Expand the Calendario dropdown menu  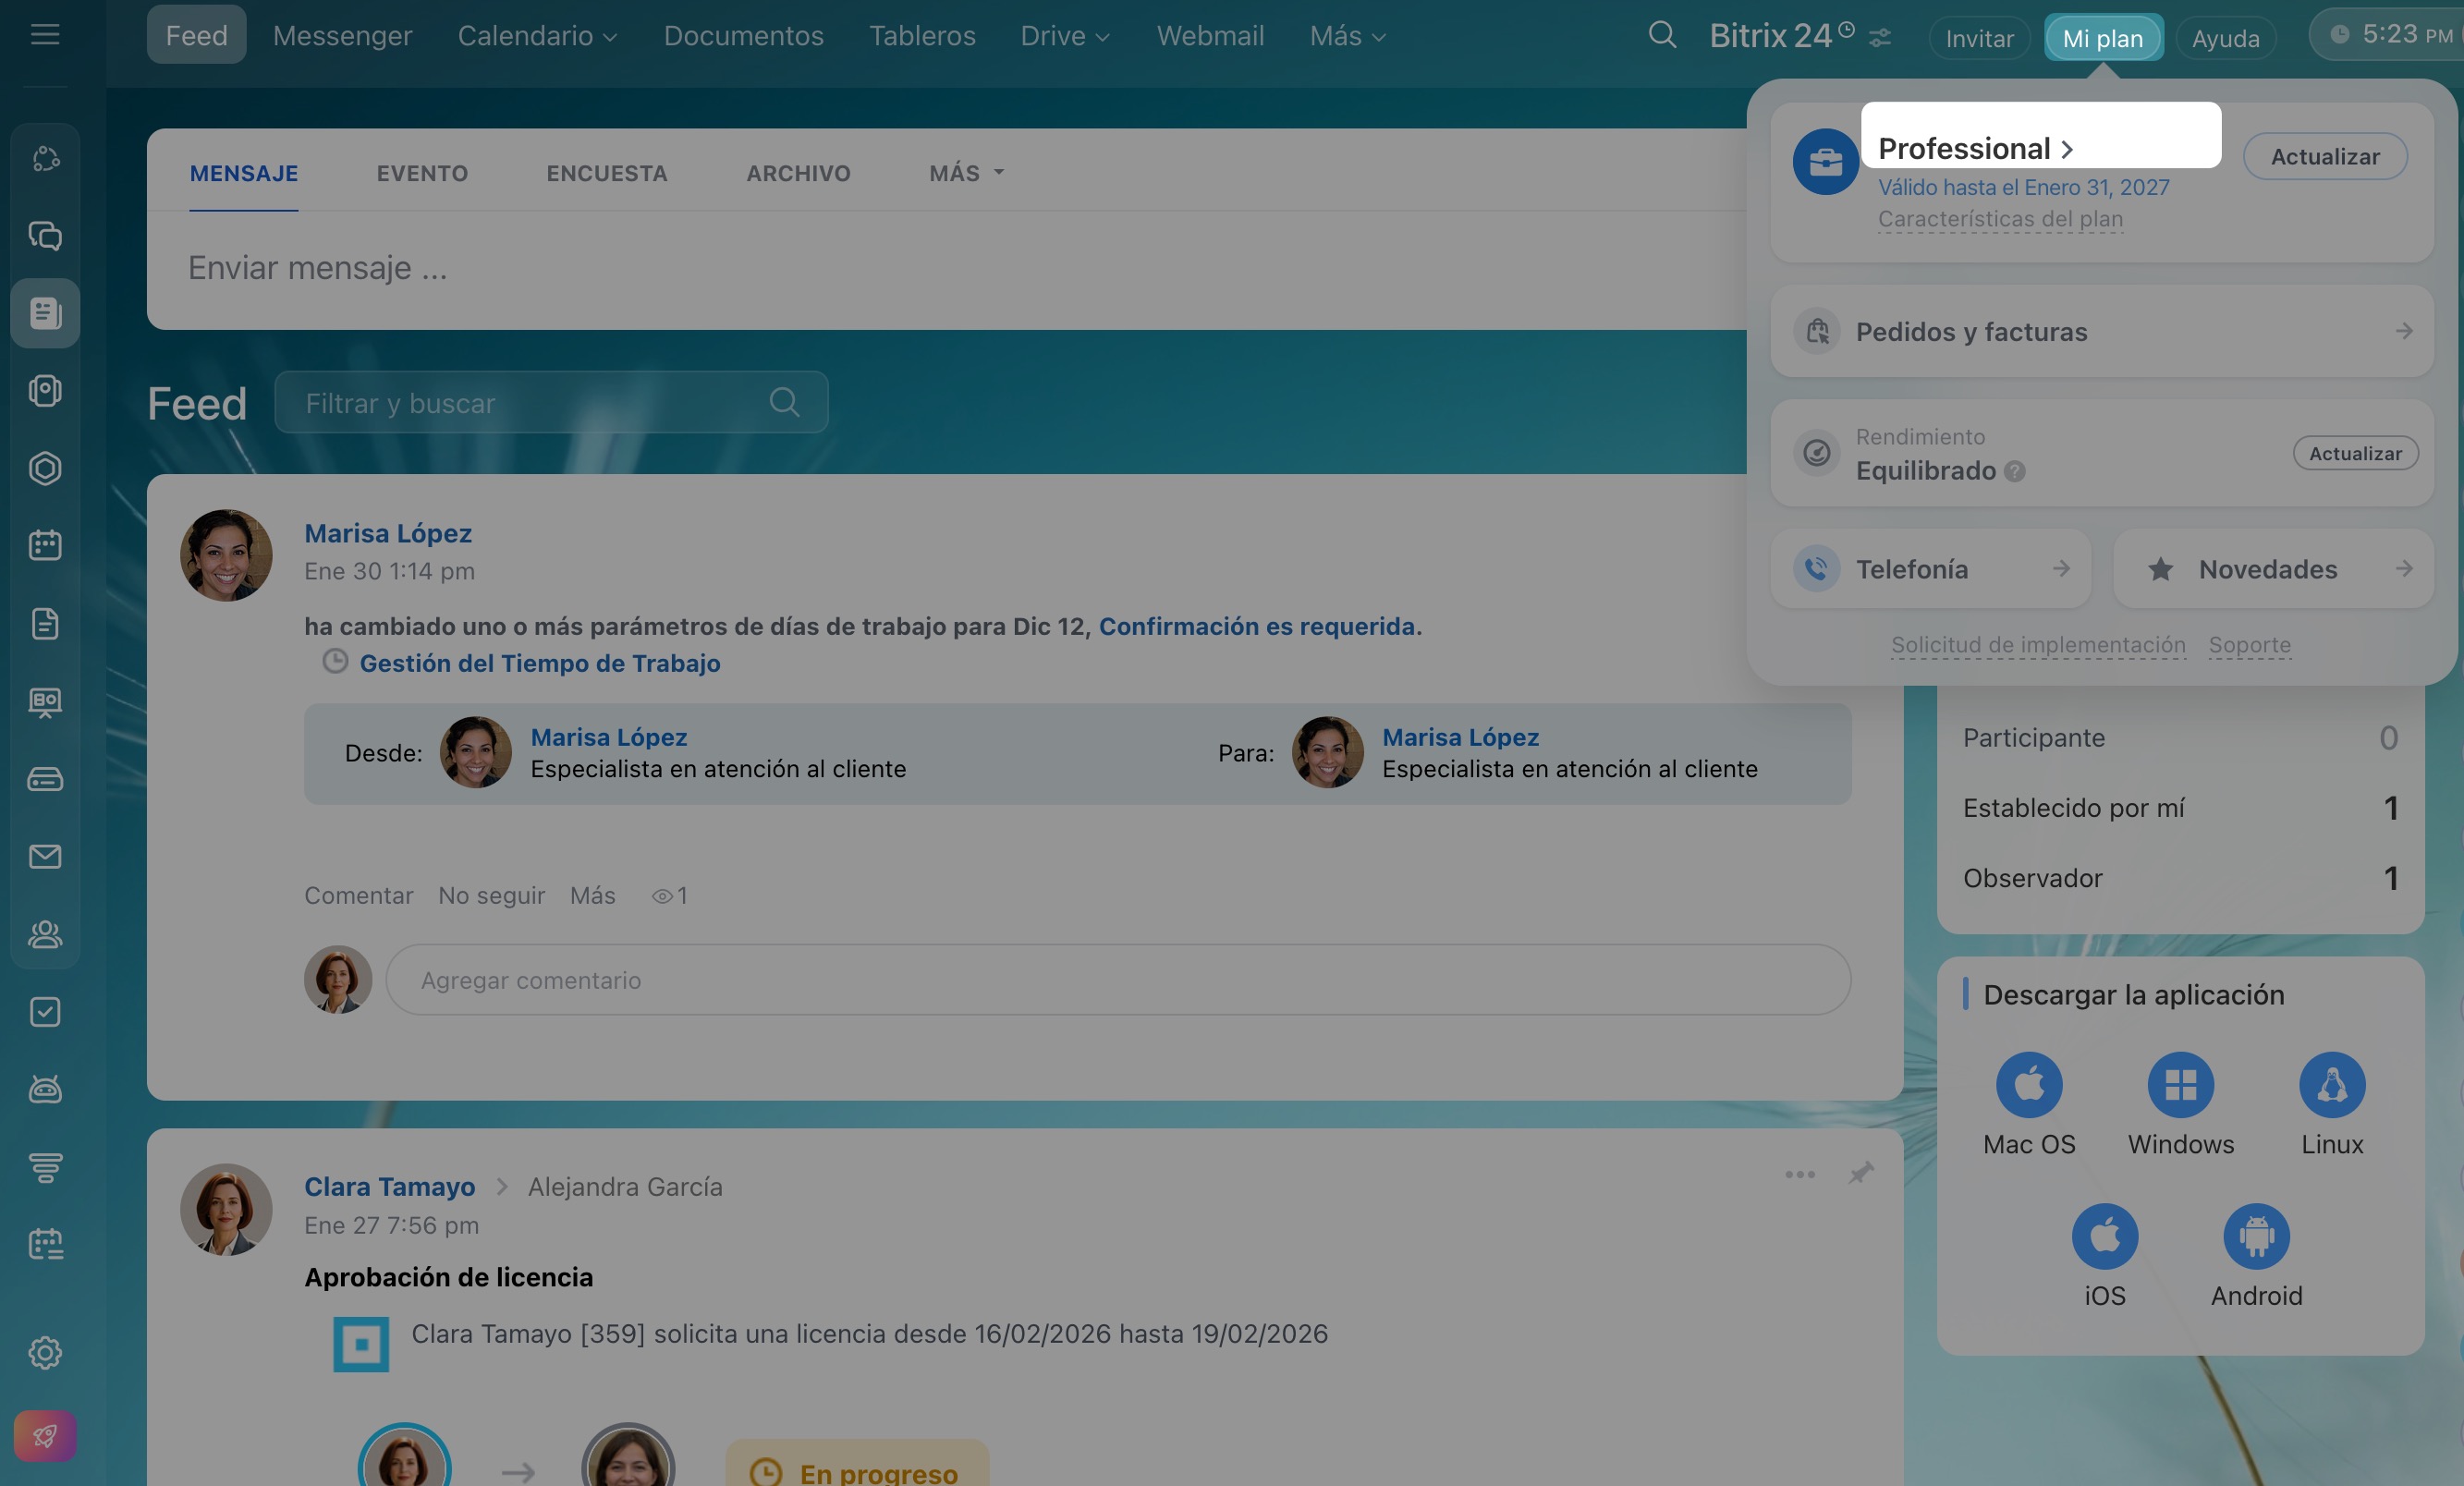coord(537,36)
